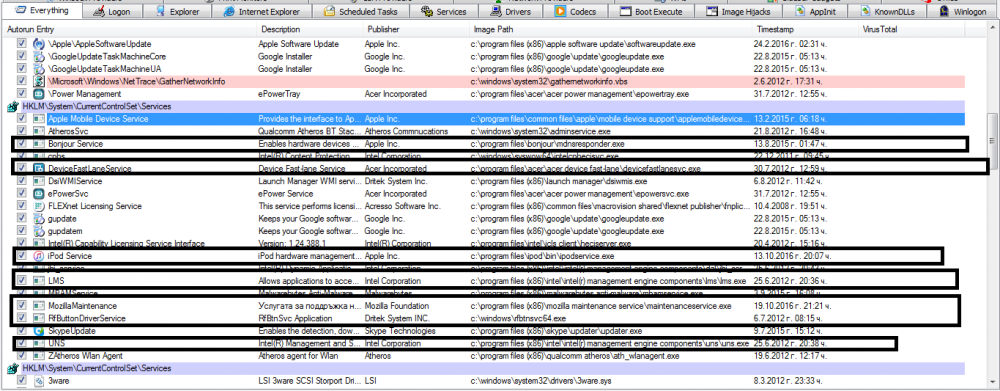Click the '24.2.2016 г. 02:31 ч.' timestamp

coord(790,44)
